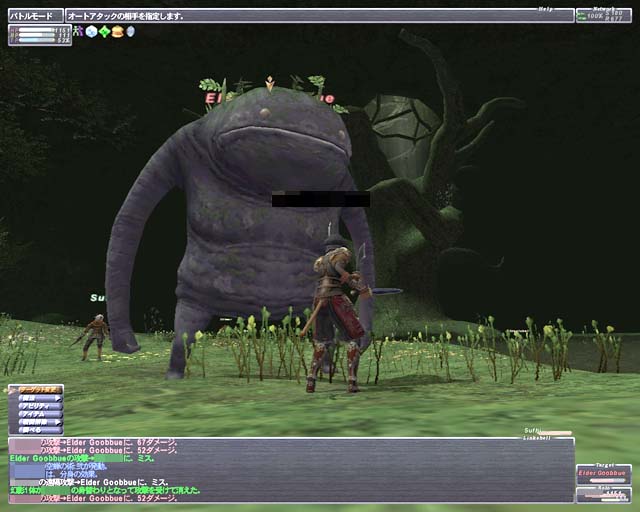Click the player TP bar at top-left
Screen dimensions: 640x512
(x=37, y=40)
